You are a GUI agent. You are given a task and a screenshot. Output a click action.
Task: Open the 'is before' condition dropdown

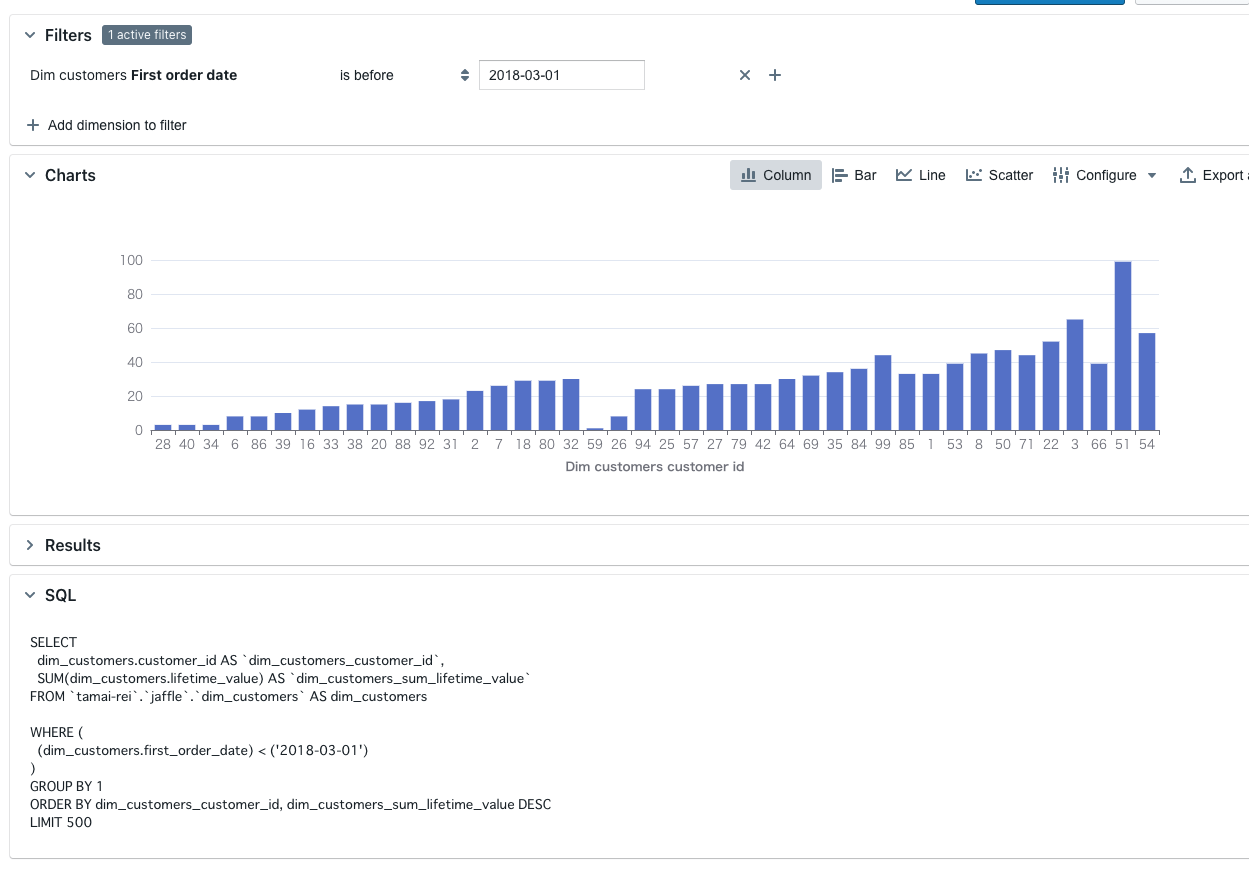click(404, 75)
